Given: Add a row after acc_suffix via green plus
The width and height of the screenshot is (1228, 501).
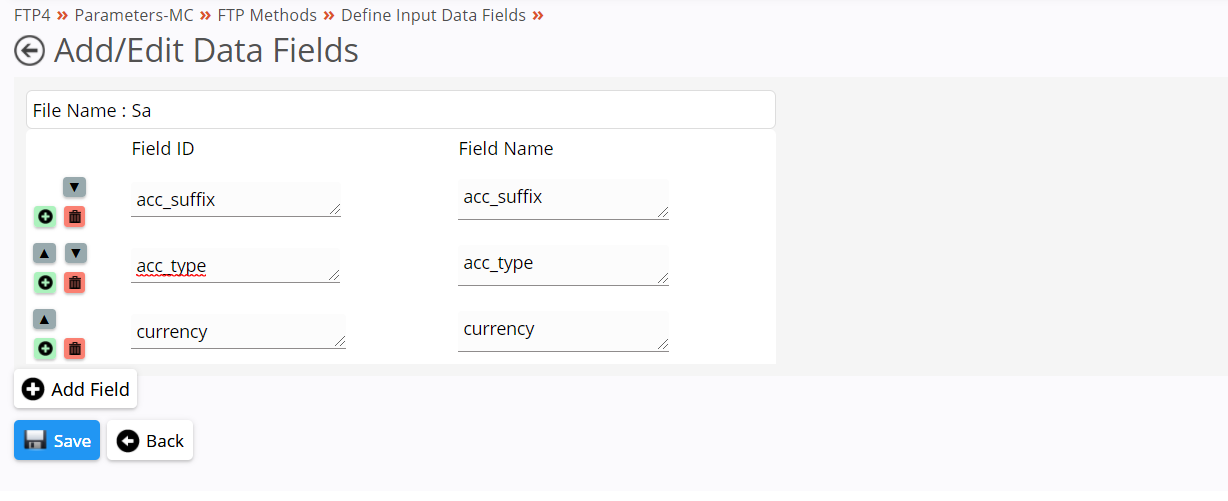Looking at the screenshot, I should 45,216.
